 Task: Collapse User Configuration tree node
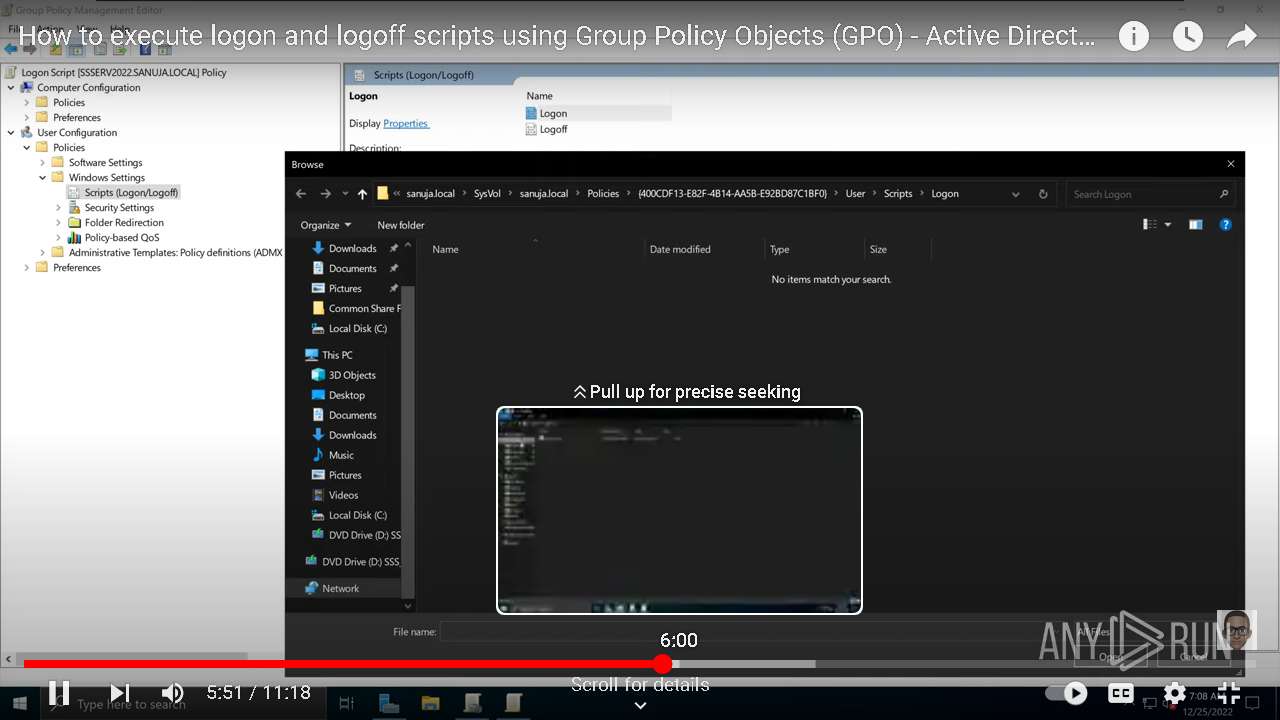click(11, 132)
